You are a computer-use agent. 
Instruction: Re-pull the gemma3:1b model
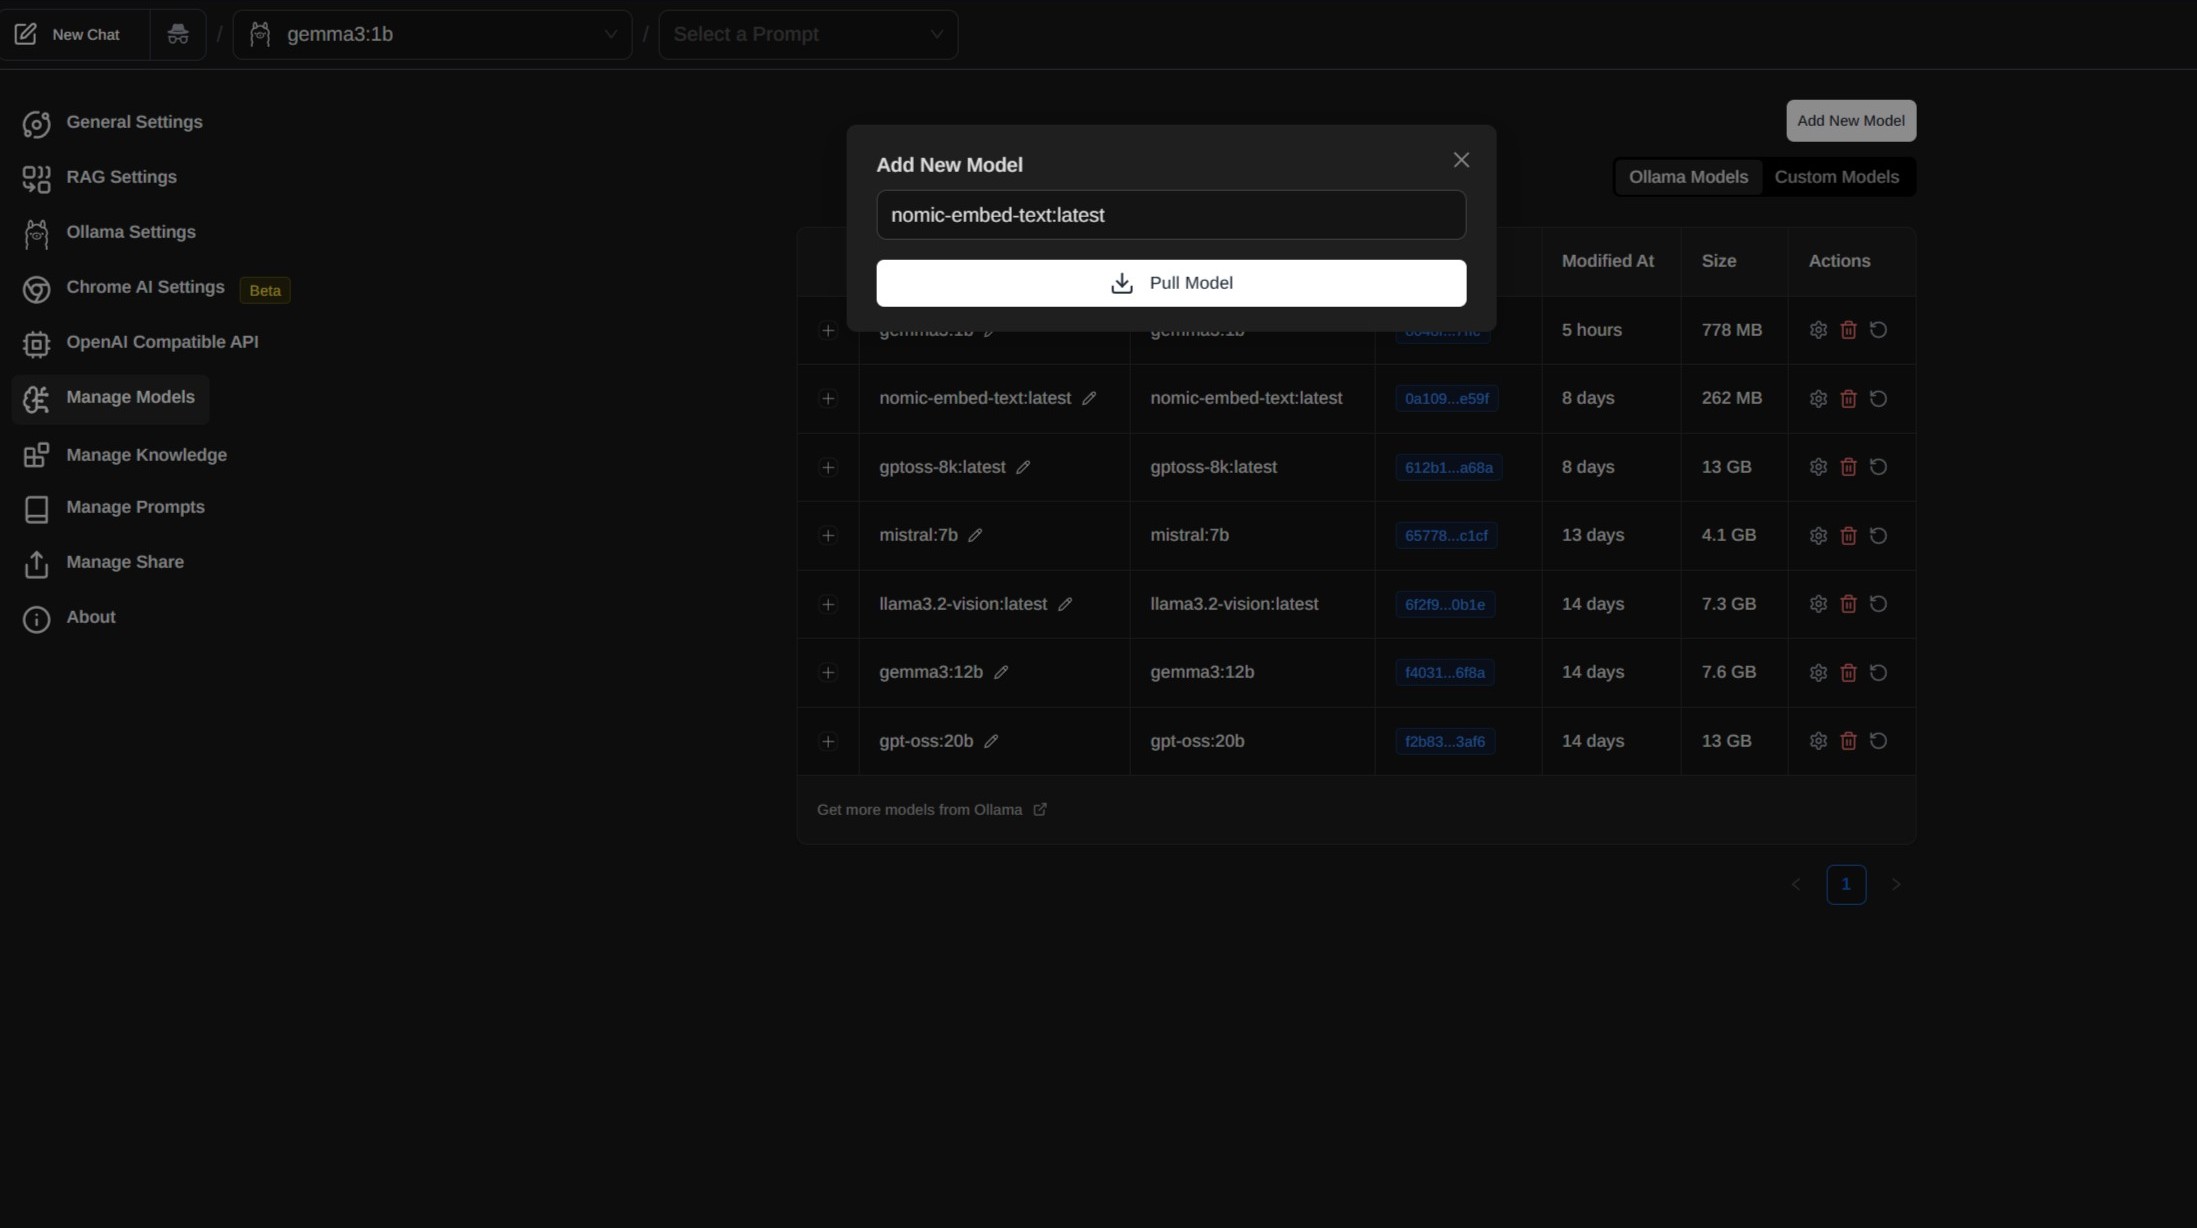pyautogui.click(x=1878, y=330)
